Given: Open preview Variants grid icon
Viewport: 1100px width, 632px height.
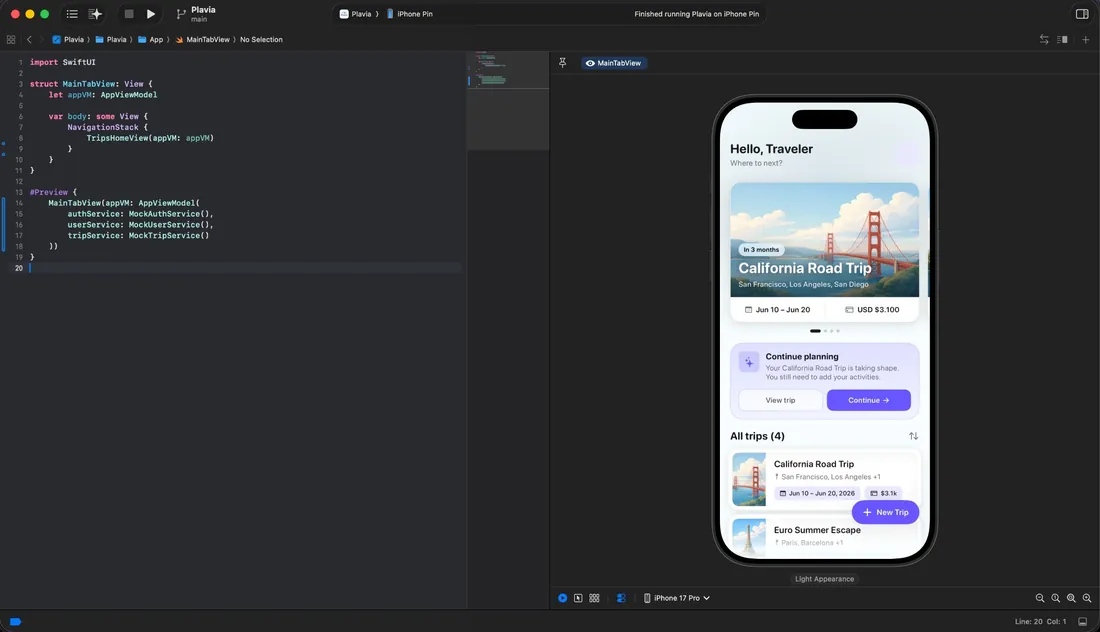Looking at the screenshot, I should 594,598.
